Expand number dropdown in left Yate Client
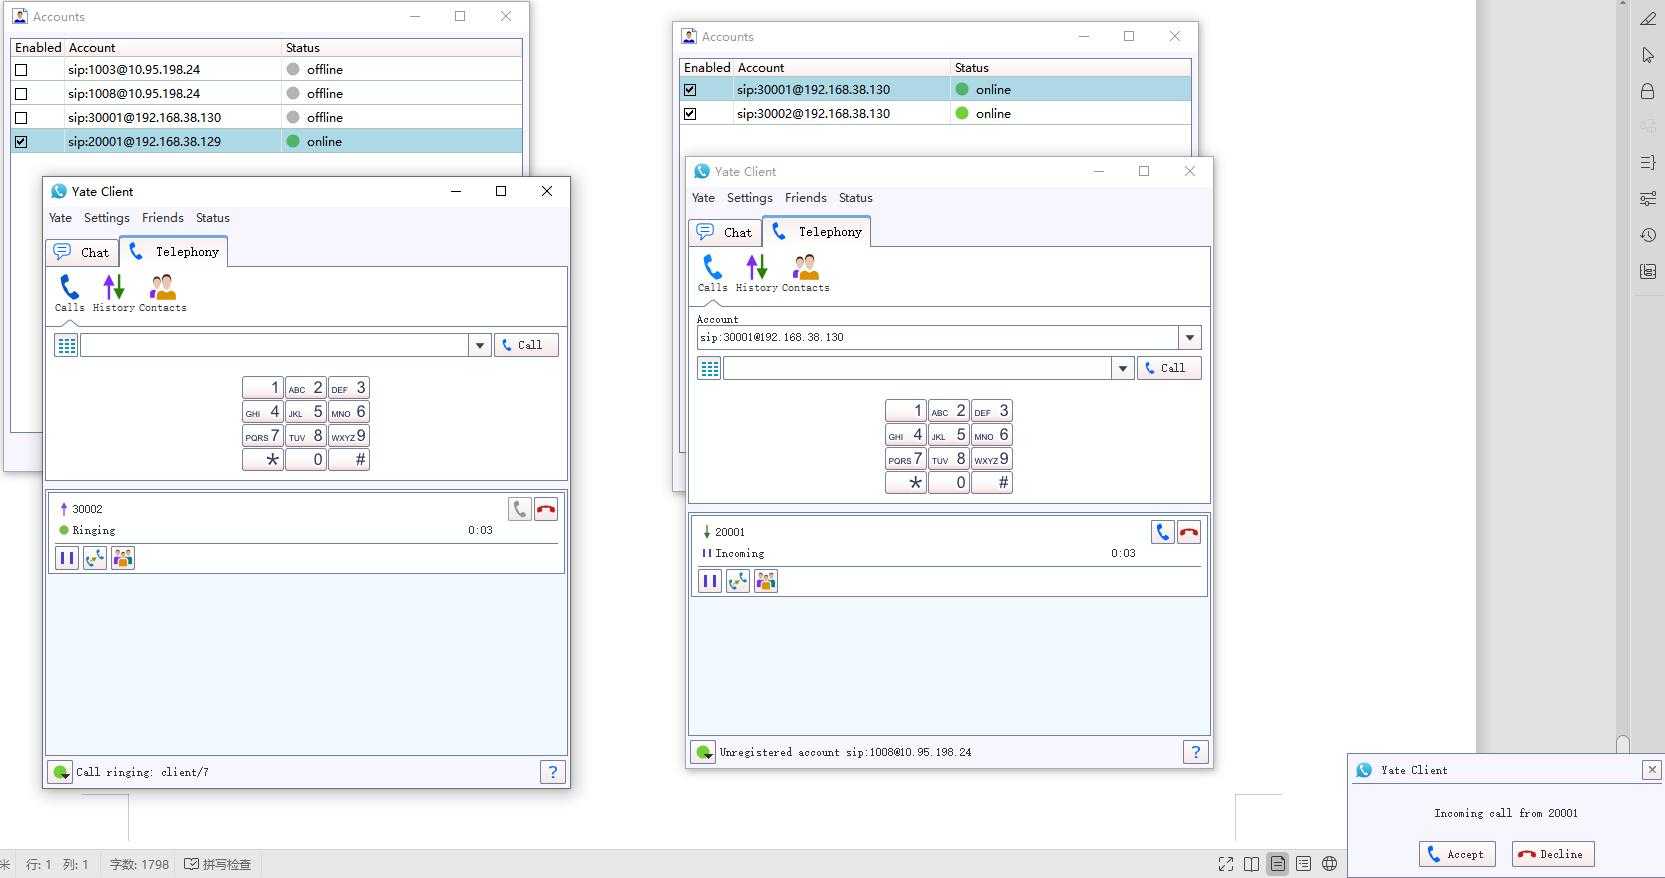Viewport: 1665px width, 878px height. 479,345
